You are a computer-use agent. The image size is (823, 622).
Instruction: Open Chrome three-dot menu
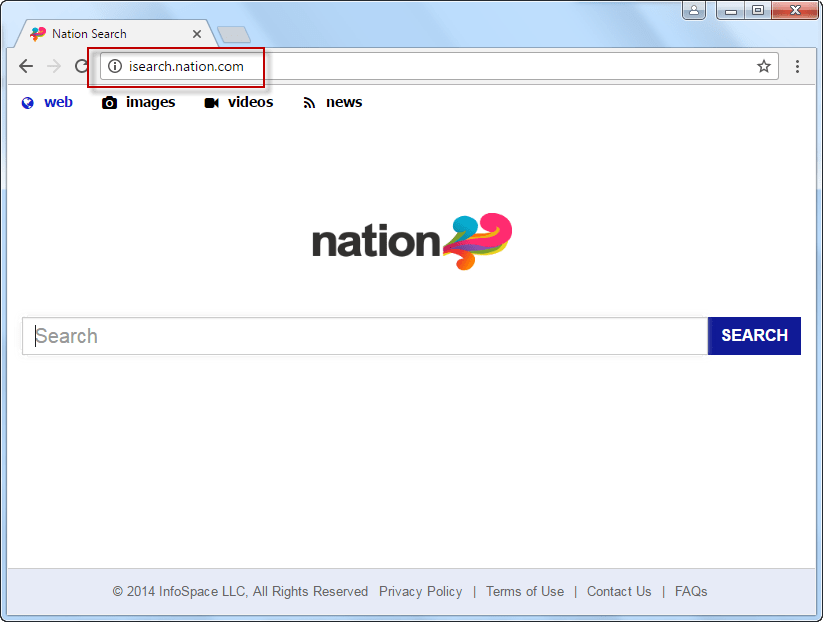click(x=797, y=66)
